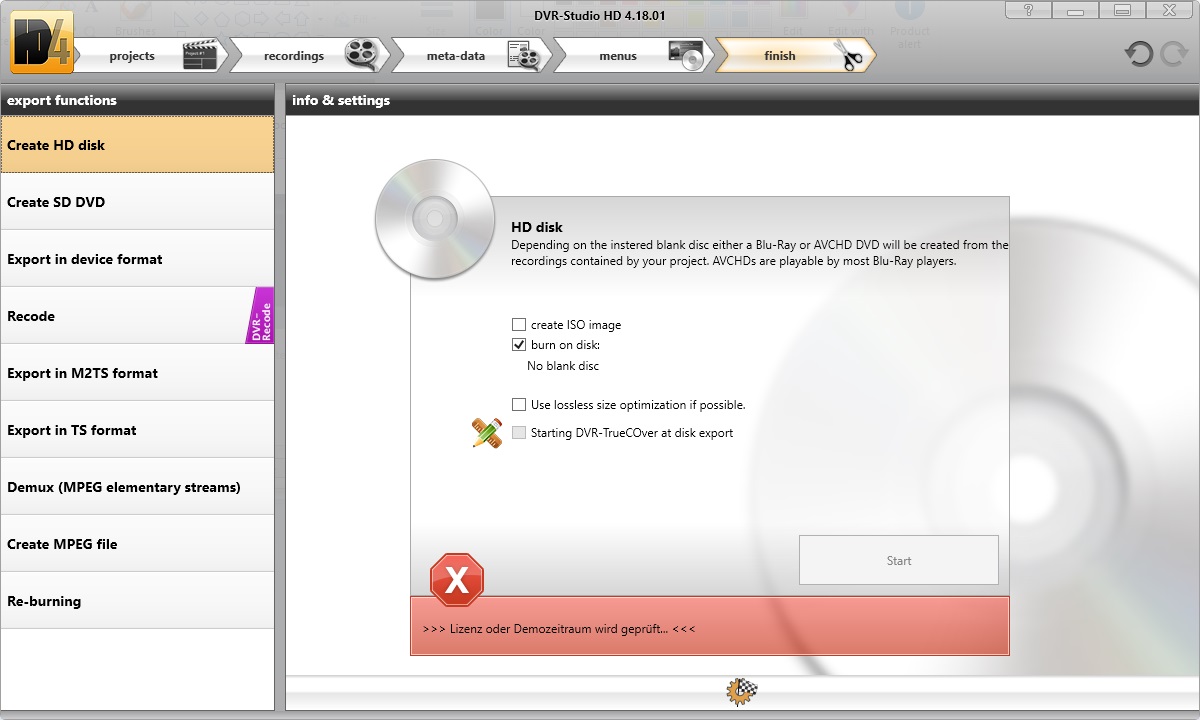This screenshot has height=720, width=1200.
Task: Choose Export in M2TS format
Action: coord(137,373)
